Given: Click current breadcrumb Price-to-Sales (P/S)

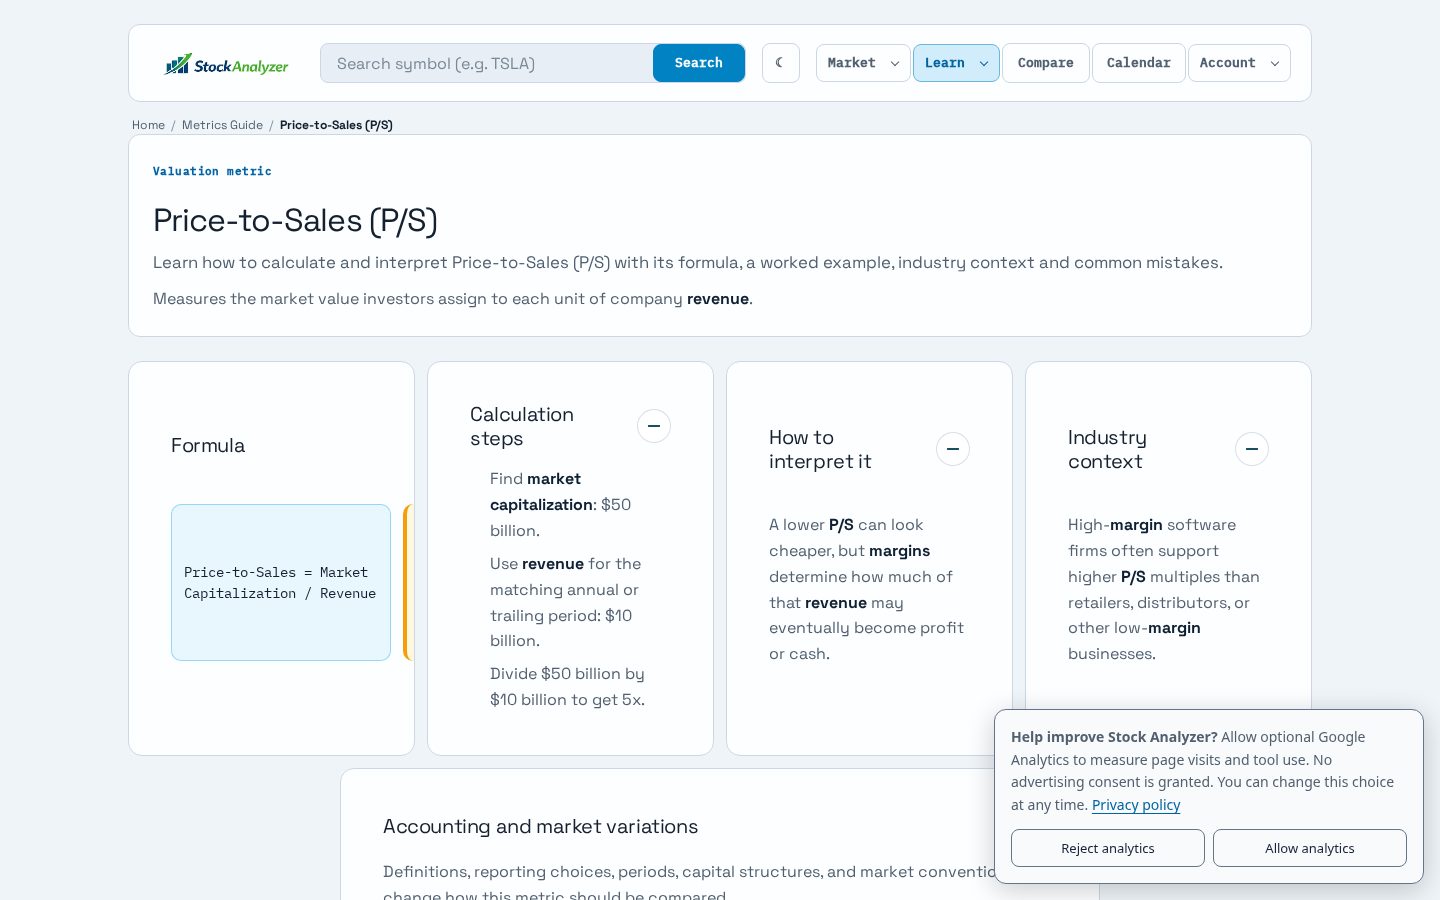Looking at the screenshot, I should pyautogui.click(x=336, y=125).
